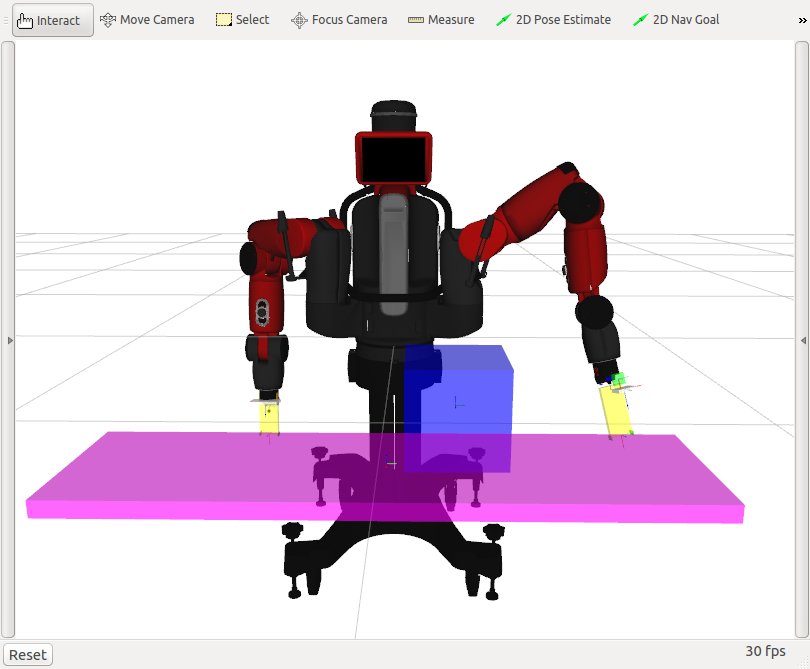Enable the Focus Camera tool
810x669 pixels.
pos(339,20)
